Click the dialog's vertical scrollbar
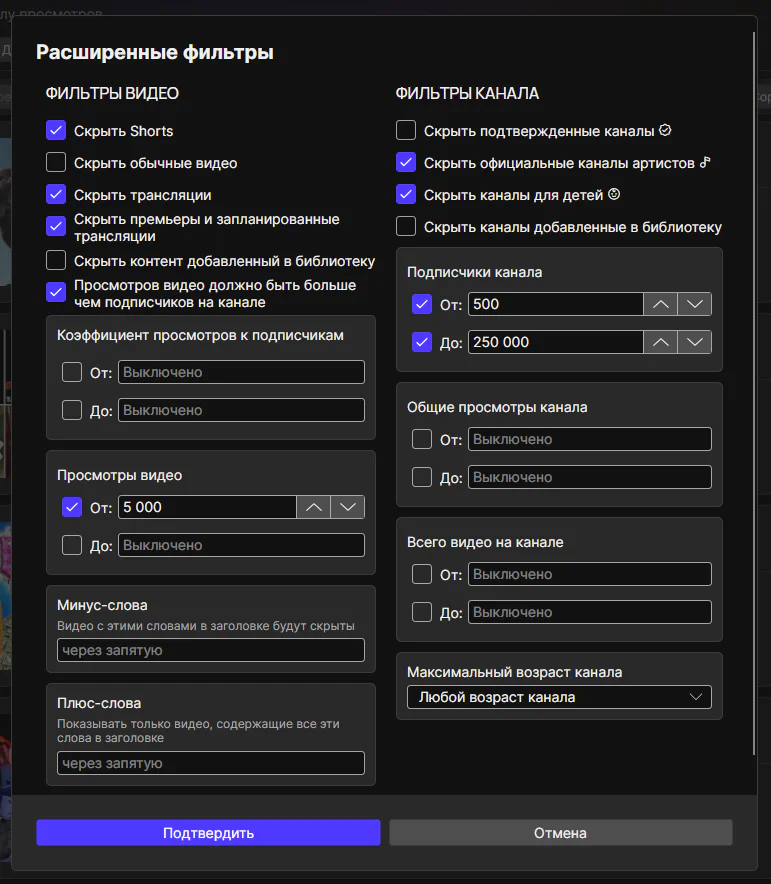Viewport: 771px width, 884px height. 754,394
